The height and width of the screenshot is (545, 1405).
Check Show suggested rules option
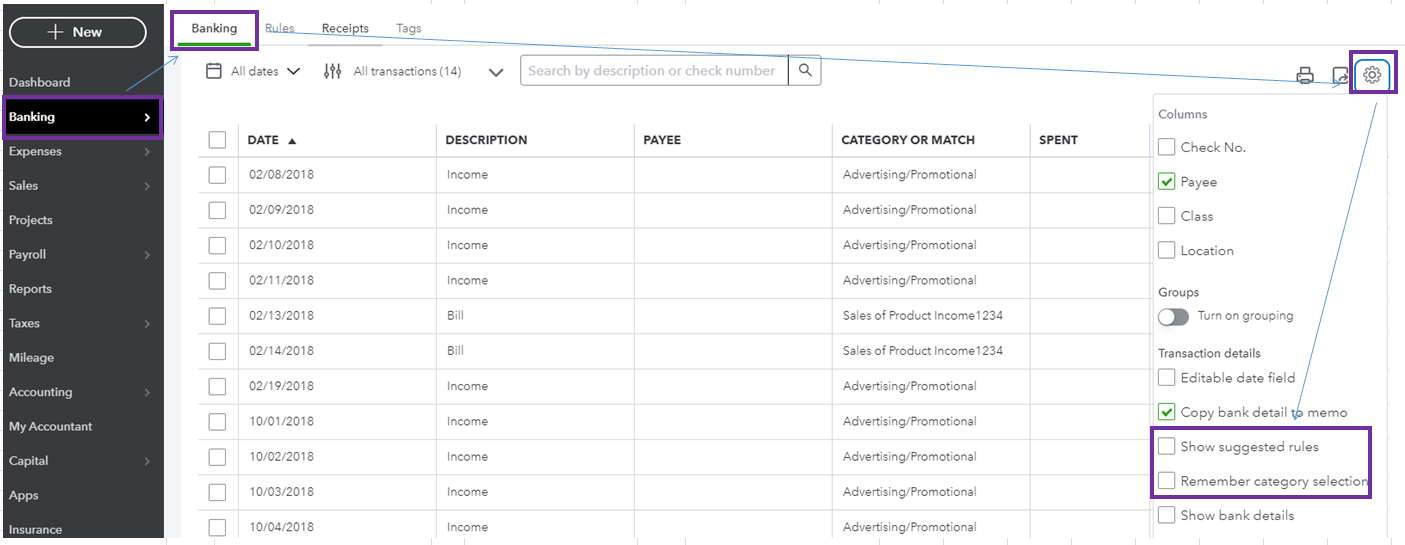pyautogui.click(x=1166, y=447)
